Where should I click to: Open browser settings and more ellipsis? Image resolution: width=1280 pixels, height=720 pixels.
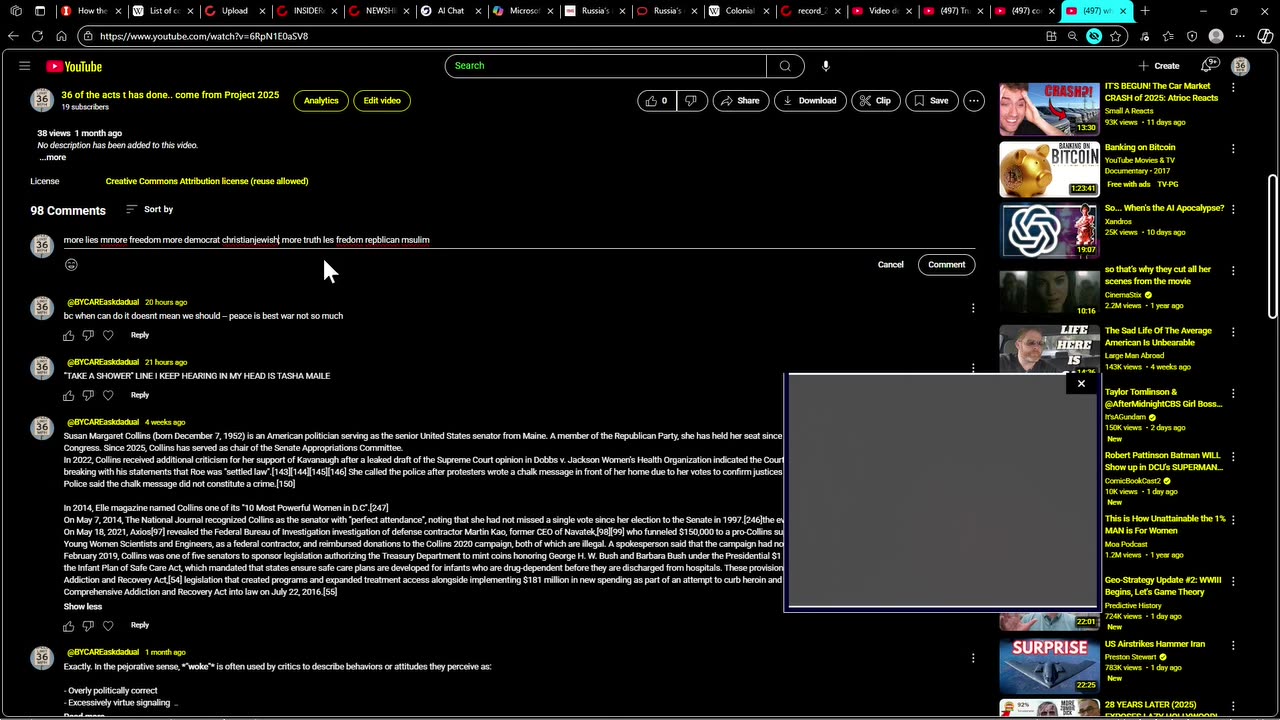tap(1240, 36)
